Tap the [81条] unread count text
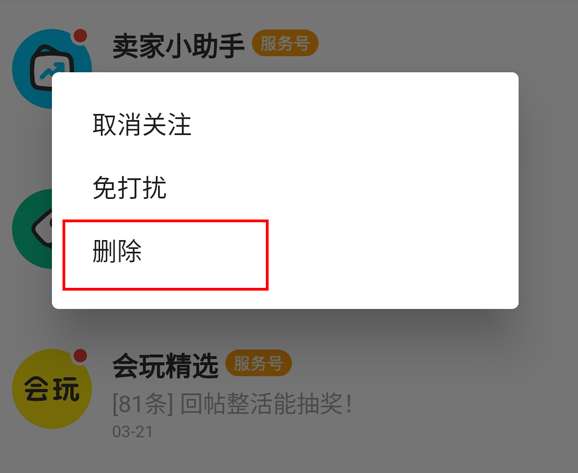This screenshot has width=578, height=473. [x=143, y=404]
